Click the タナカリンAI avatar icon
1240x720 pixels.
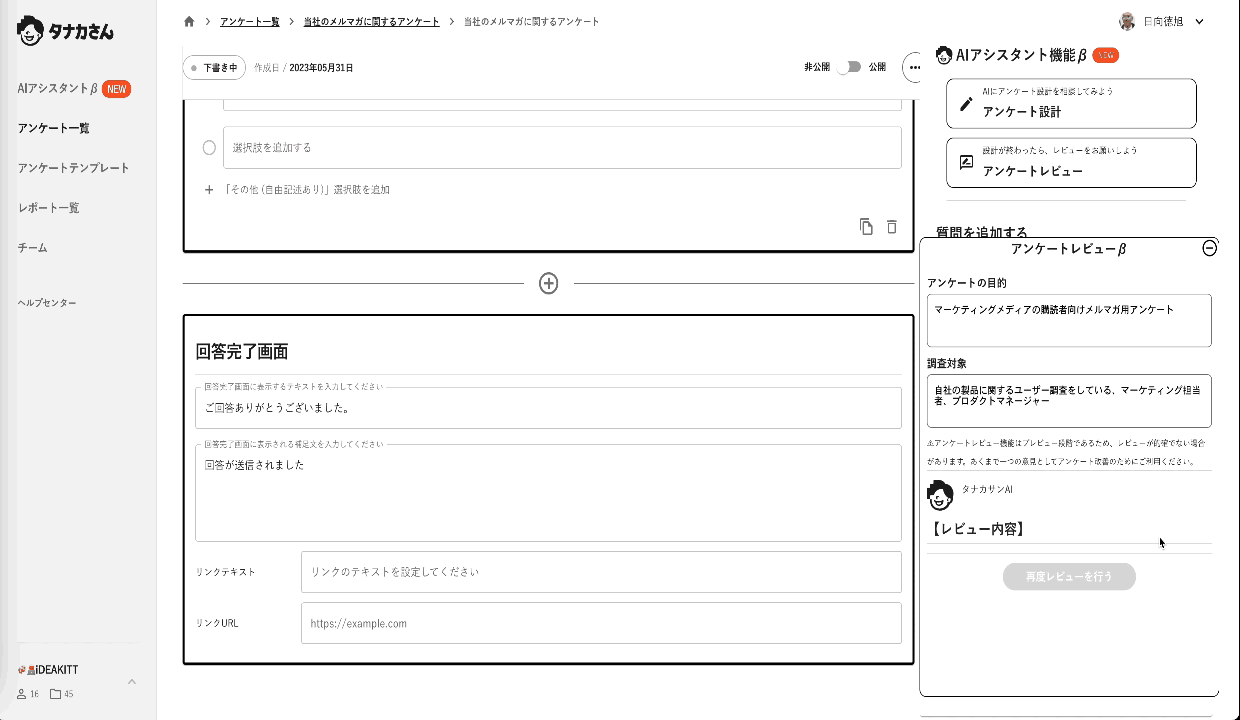(x=940, y=494)
